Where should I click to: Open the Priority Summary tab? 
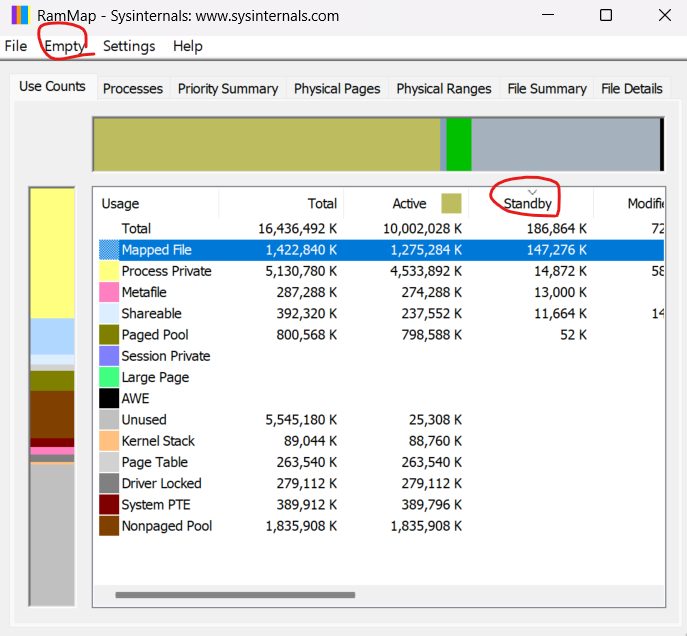(x=228, y=88)
